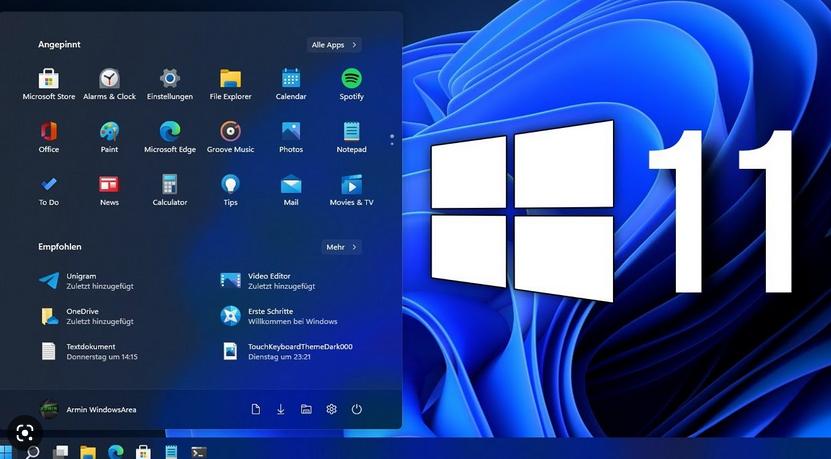This screenshot has height=459, width=831.
Task: Click the pinned apps page indicator dots
Action: tap(392, 140)
